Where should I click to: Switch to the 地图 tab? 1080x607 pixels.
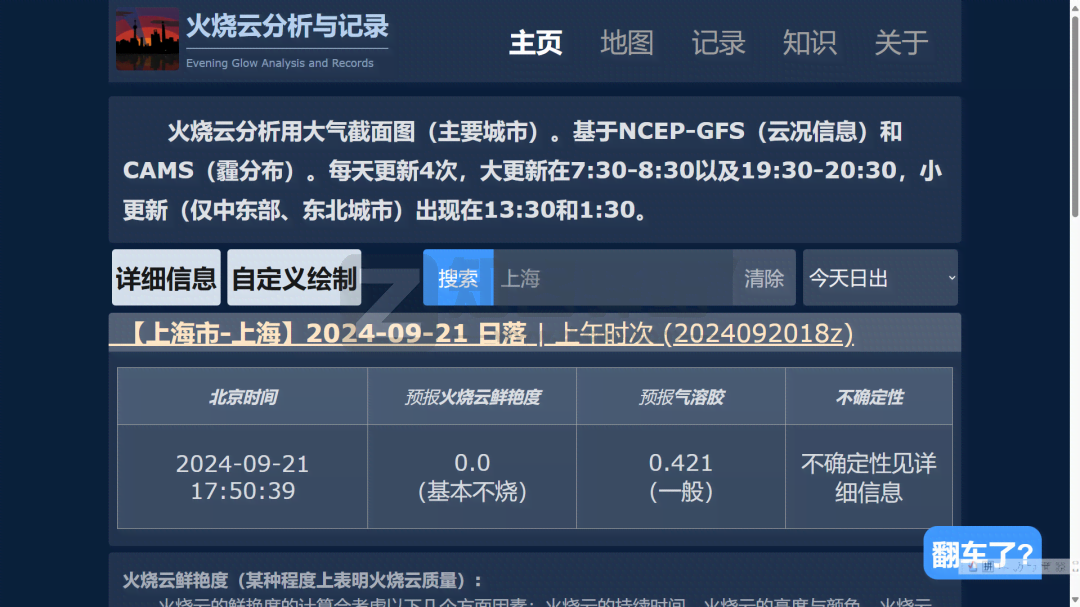(x=627, y=43)
